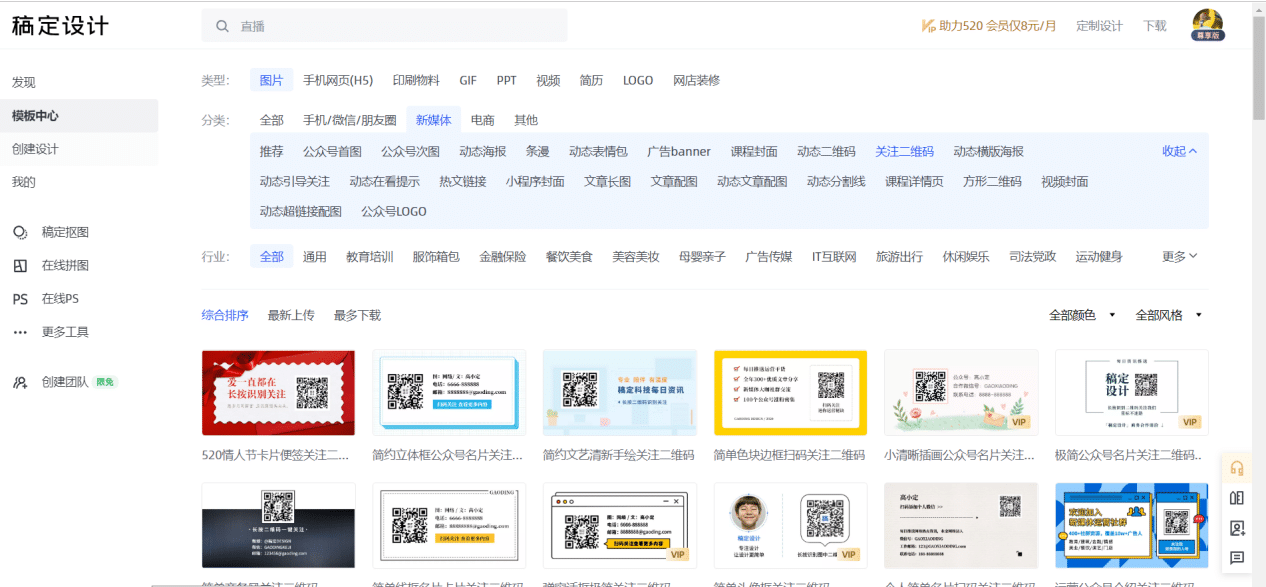Open 简约立体框公众号名片 template thumbnail
The image size is (1266, 587).
click(449, 392)
